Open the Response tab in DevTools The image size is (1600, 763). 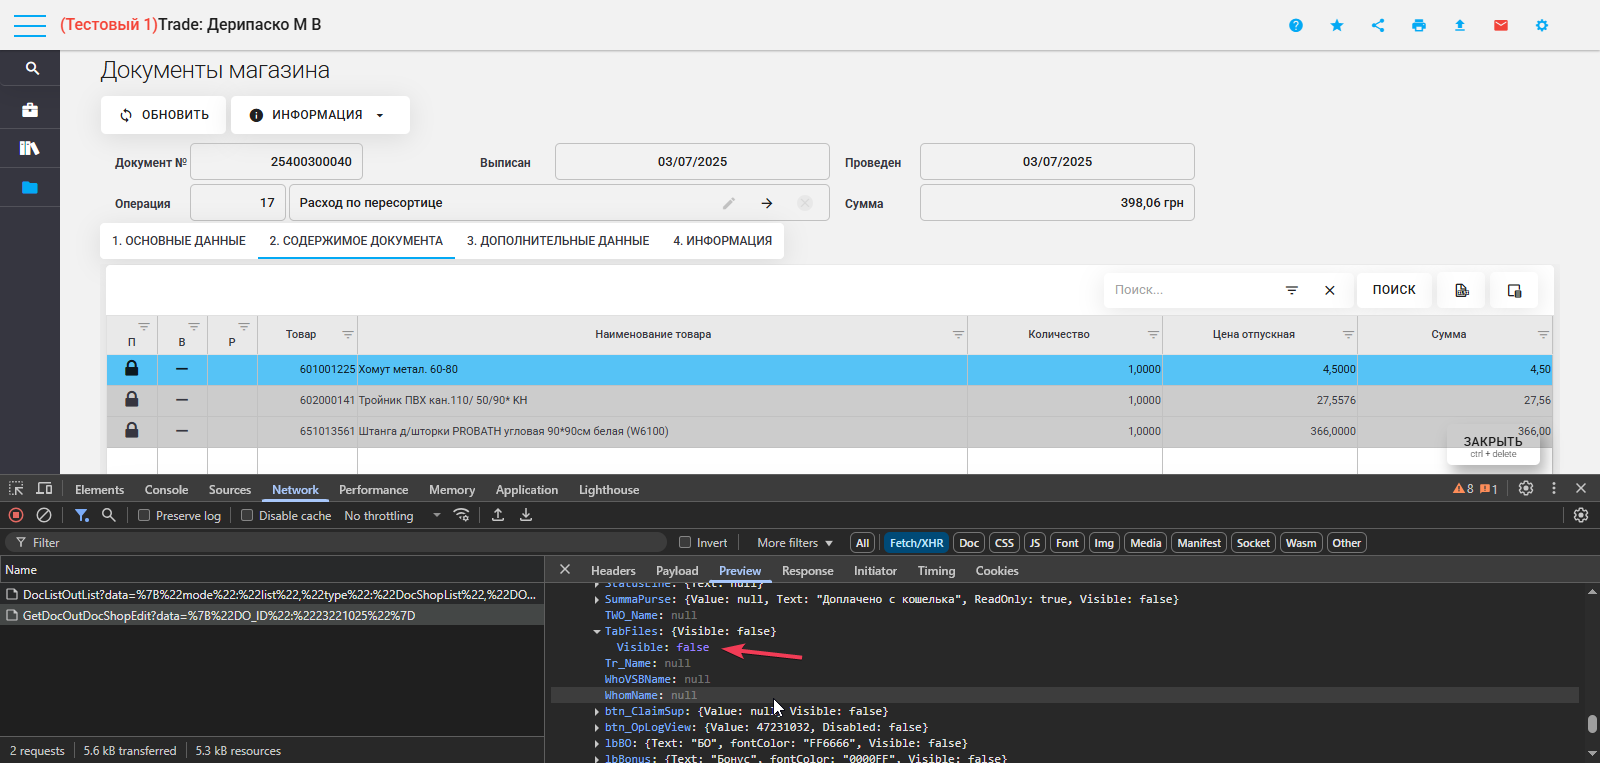(807, 571)
